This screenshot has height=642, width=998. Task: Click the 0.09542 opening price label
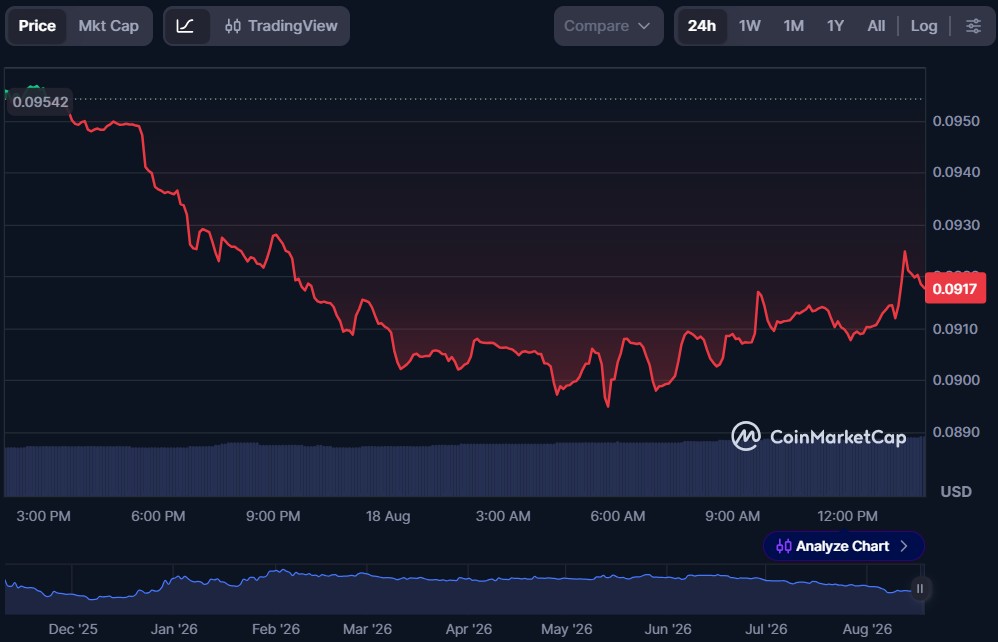click(x=39, y=102)
